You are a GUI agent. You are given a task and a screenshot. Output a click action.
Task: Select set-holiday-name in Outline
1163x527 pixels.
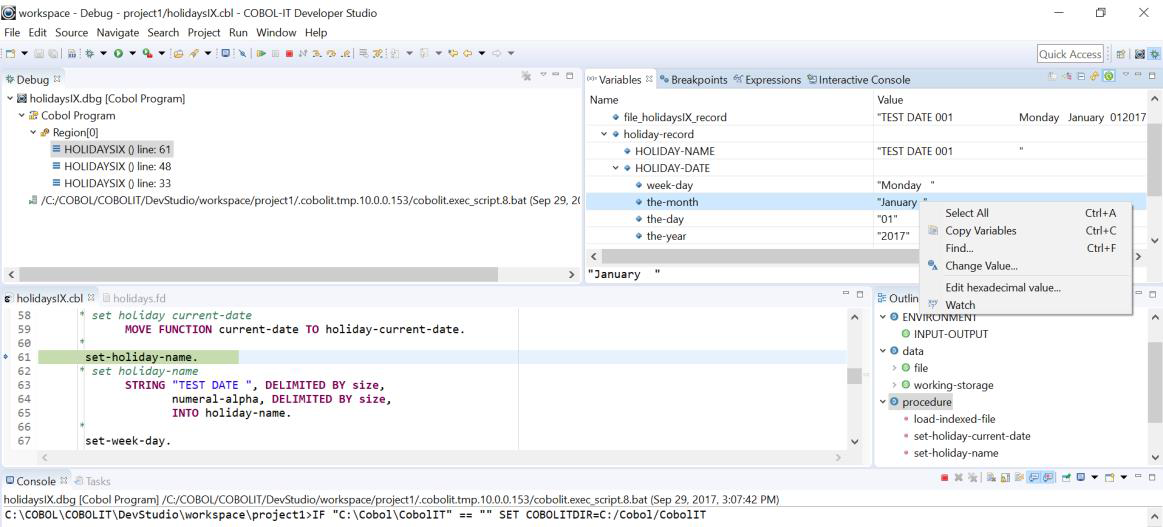click(956, 453)
